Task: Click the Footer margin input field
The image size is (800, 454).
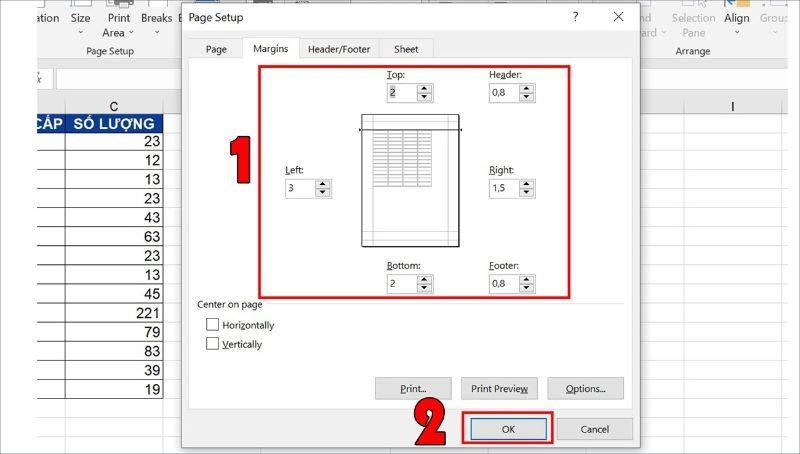Action: pyautogui.click(x=504, y=284)
